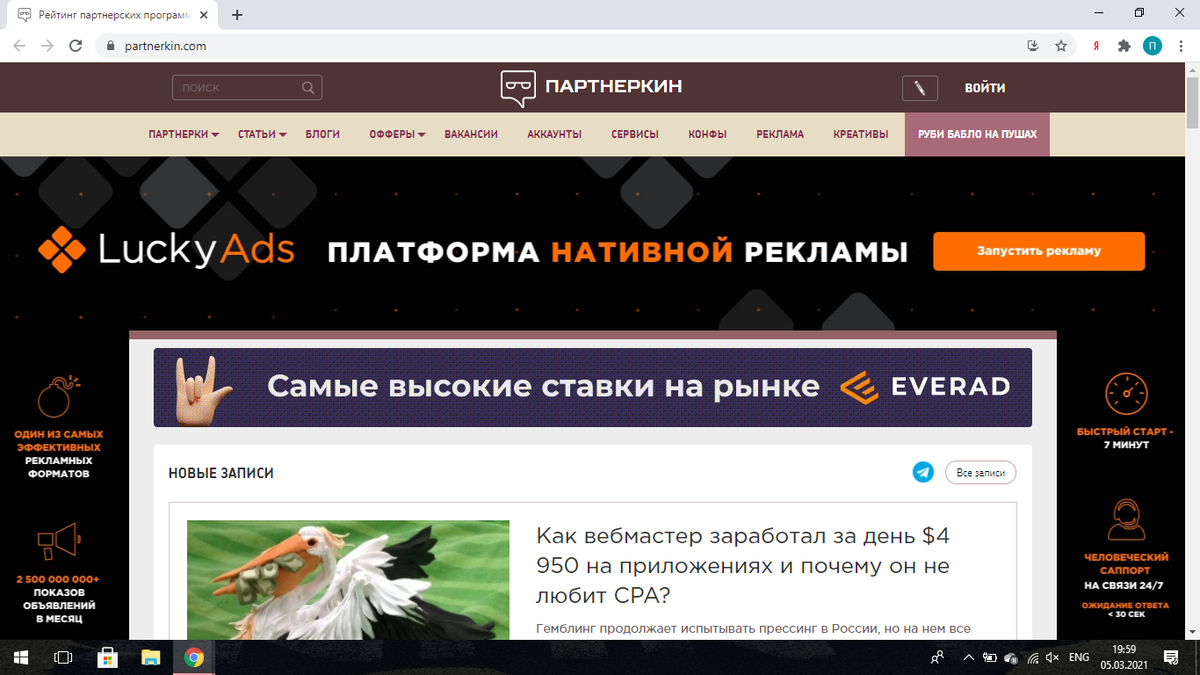Screen dimensions: 1200x675
Task: Show hidden tray icons chevron
Action: click(x=968, y=657)
